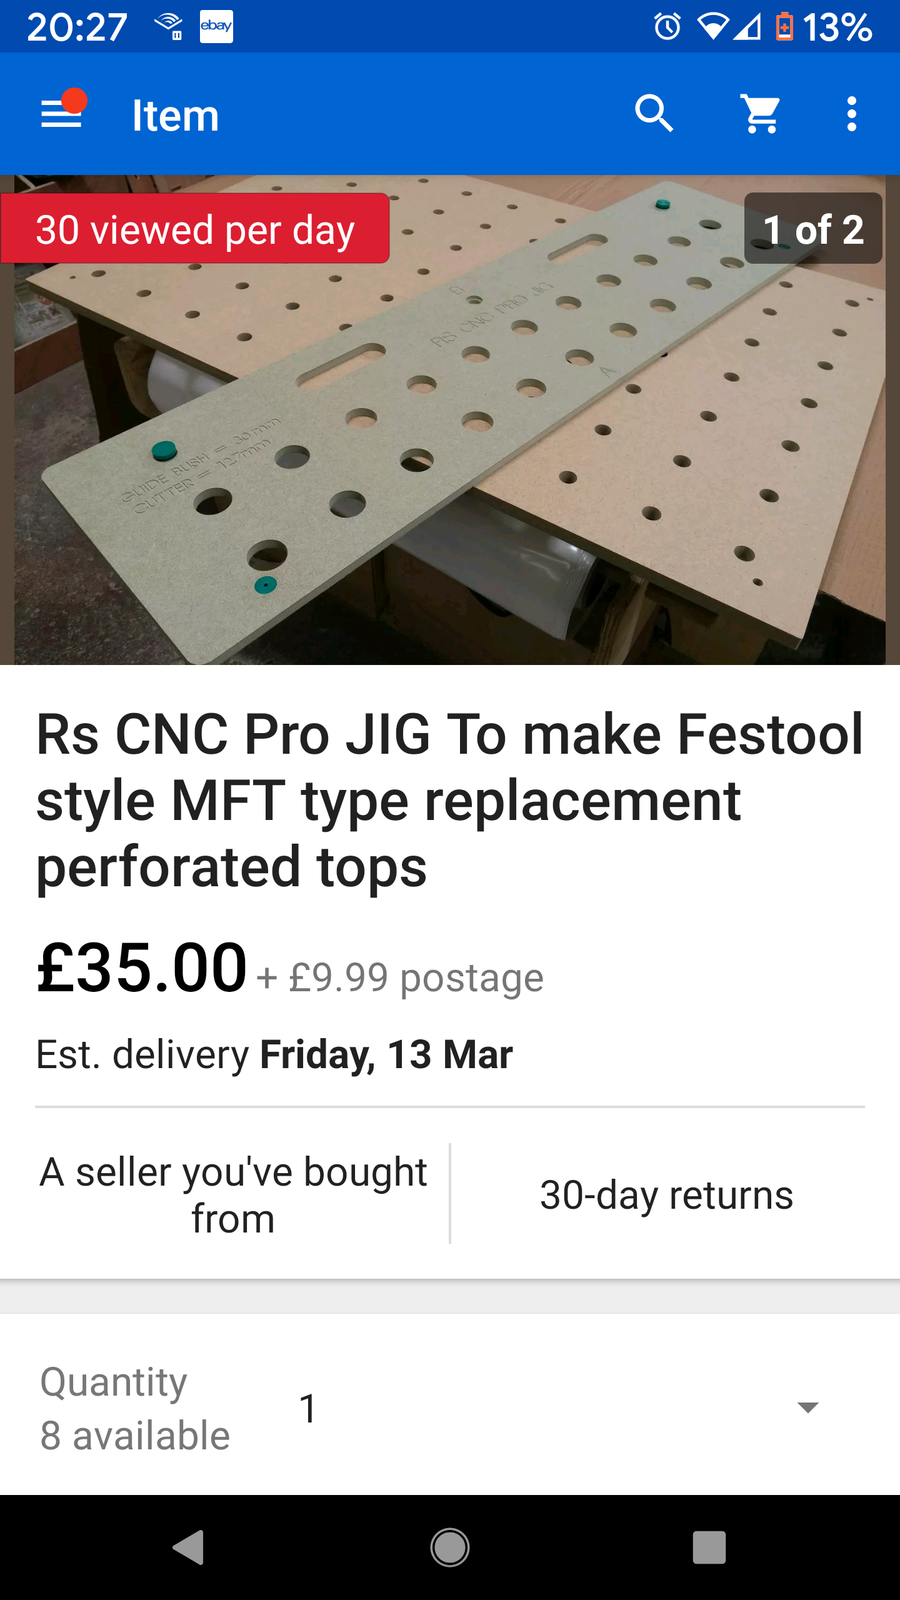Open the shopping cart
This screenshot has width=900, height=1600.
(761, 114)
